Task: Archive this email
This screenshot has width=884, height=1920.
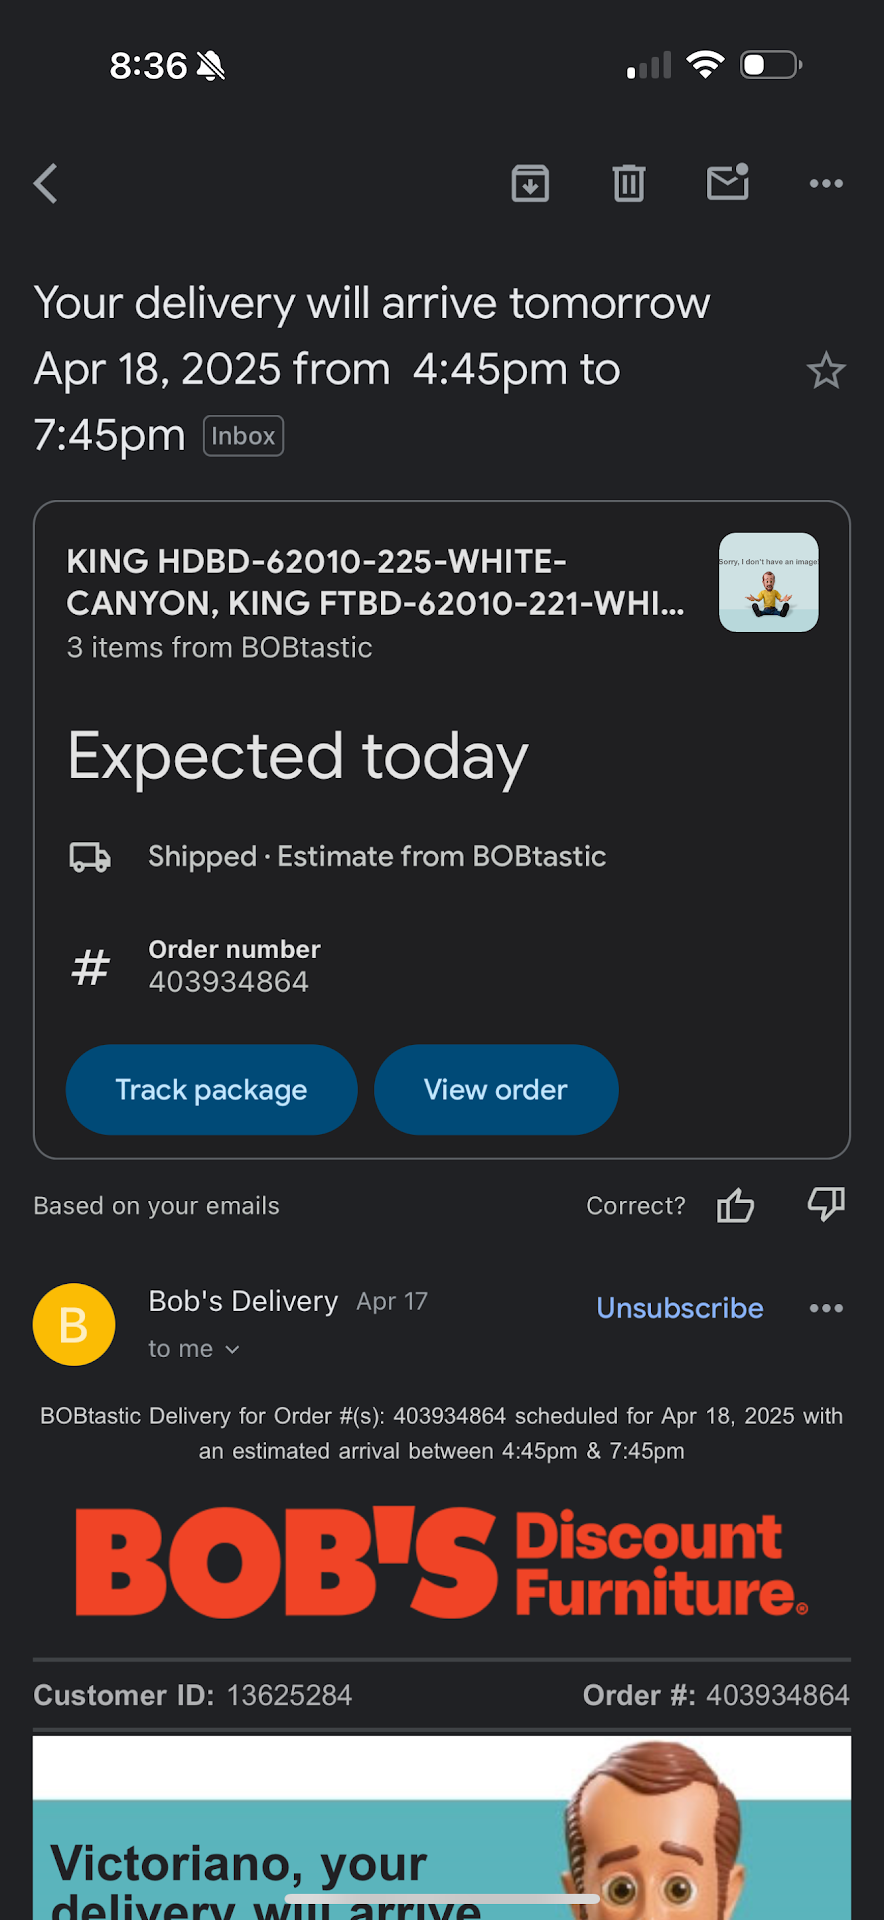Action: point(530,184)
